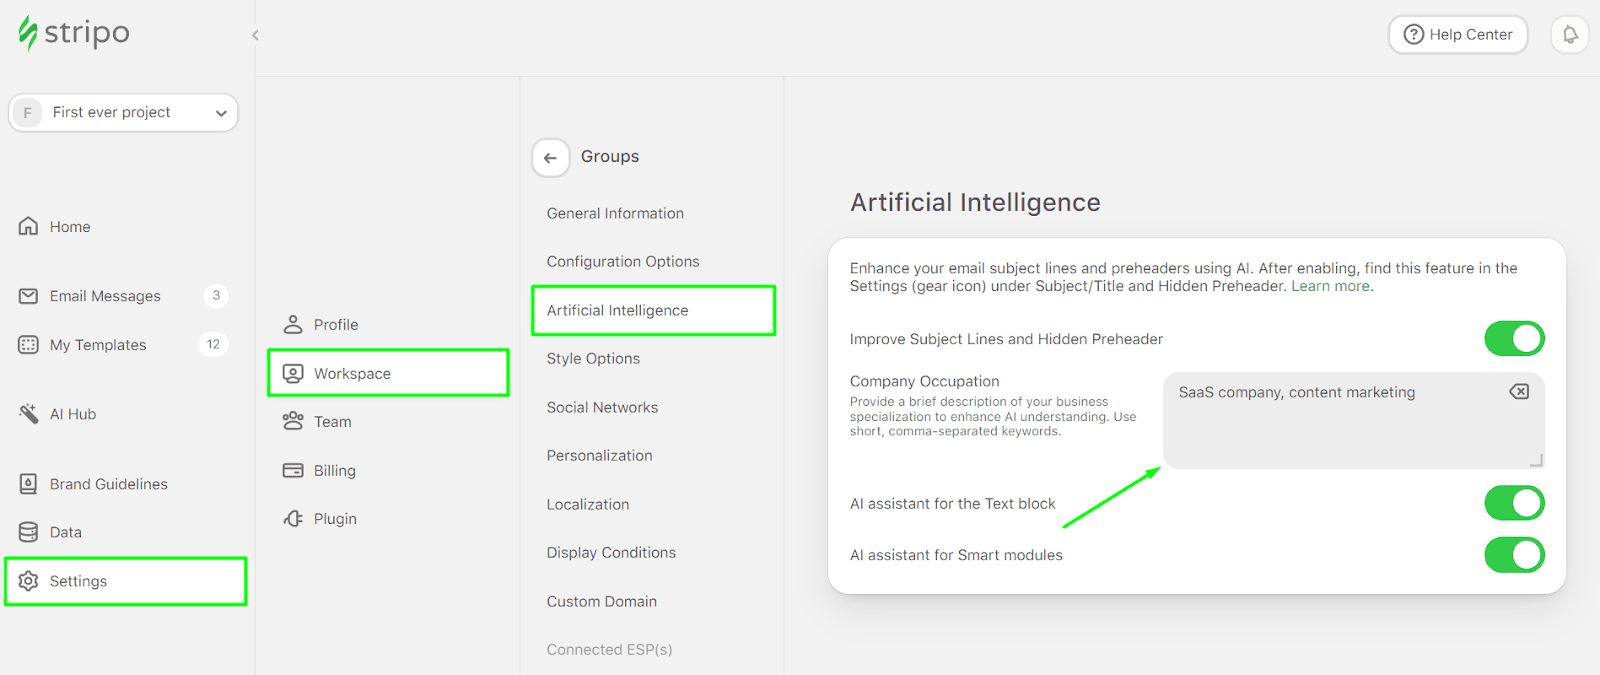Open Brand Guidelines via its sidebar icon

(x=29, y=483)
